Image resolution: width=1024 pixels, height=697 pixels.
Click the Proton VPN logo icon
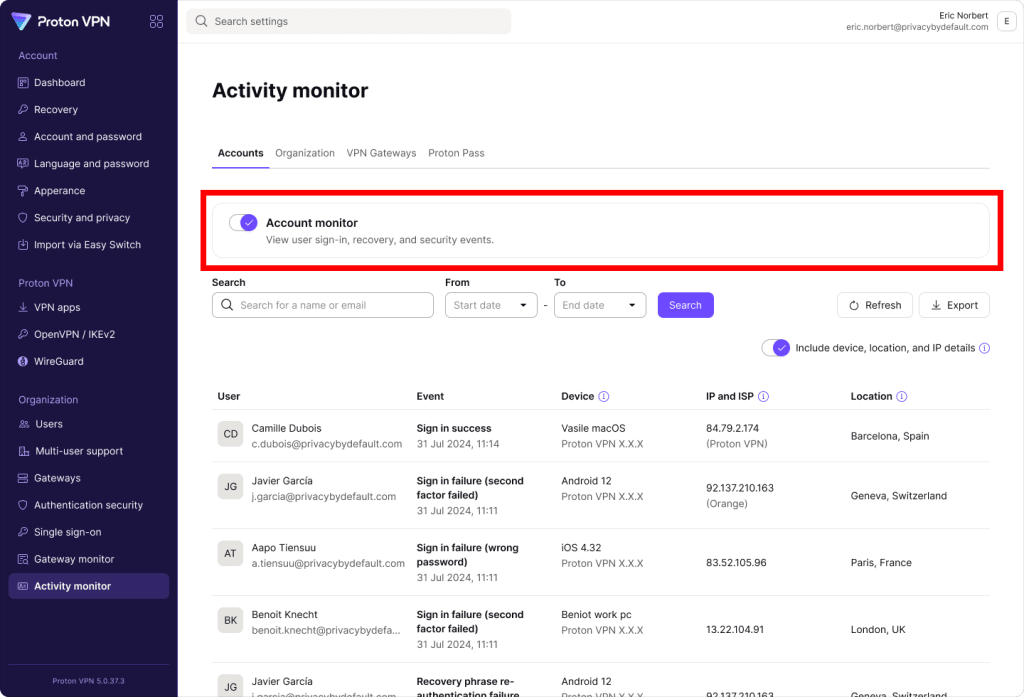pos(21,21)
